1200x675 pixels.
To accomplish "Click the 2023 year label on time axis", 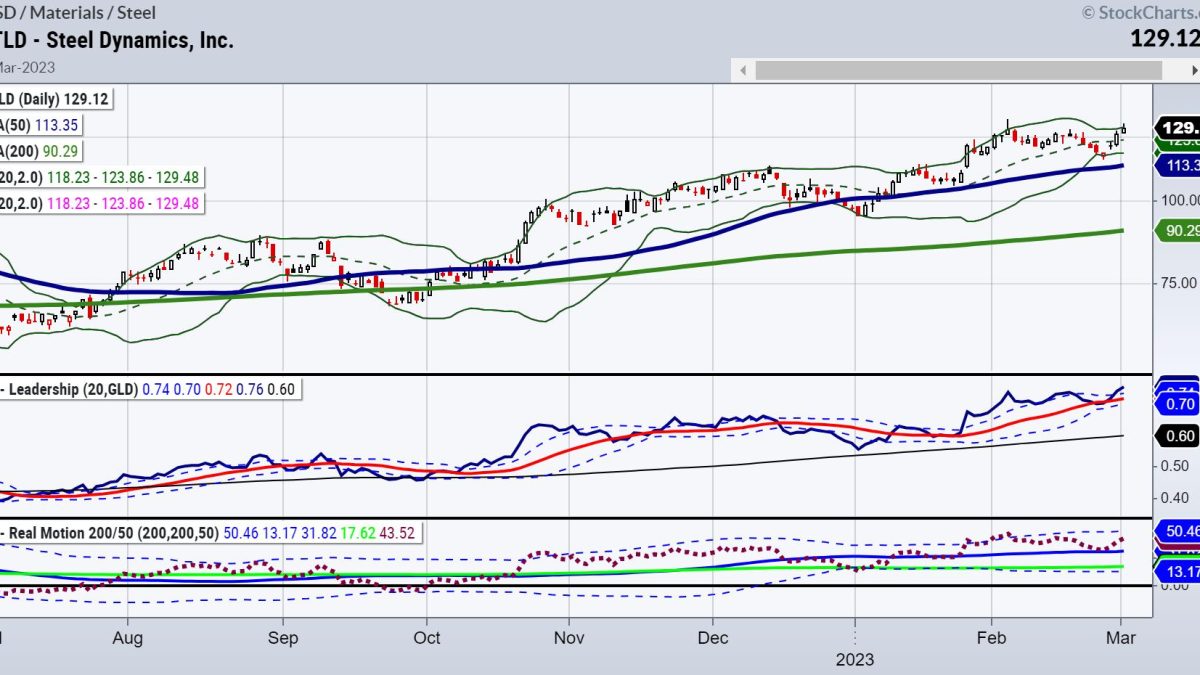I will pos(855,660).
